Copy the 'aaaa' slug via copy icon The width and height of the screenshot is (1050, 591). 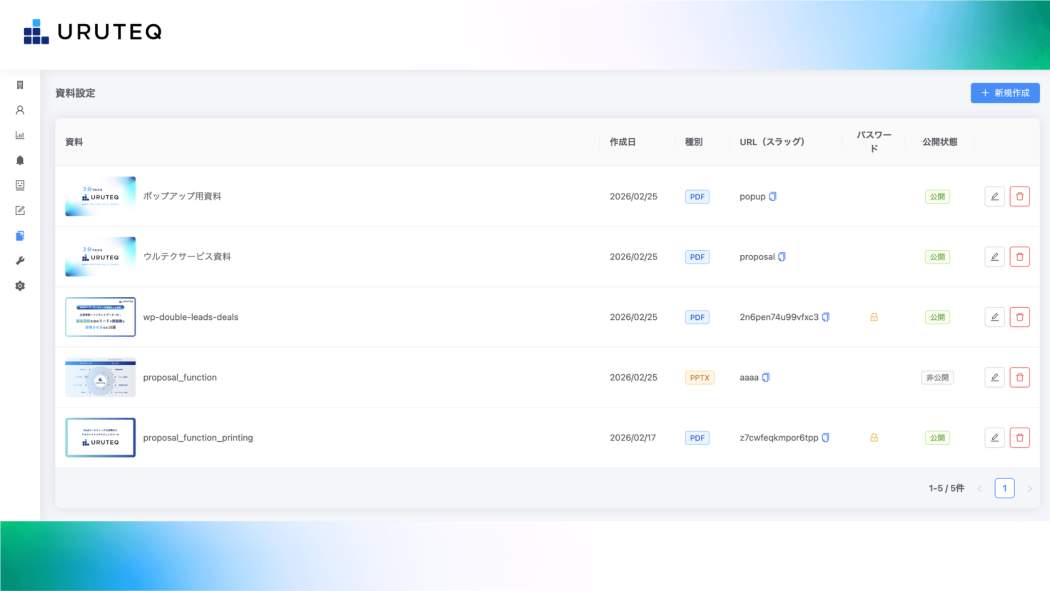point(766,378)
